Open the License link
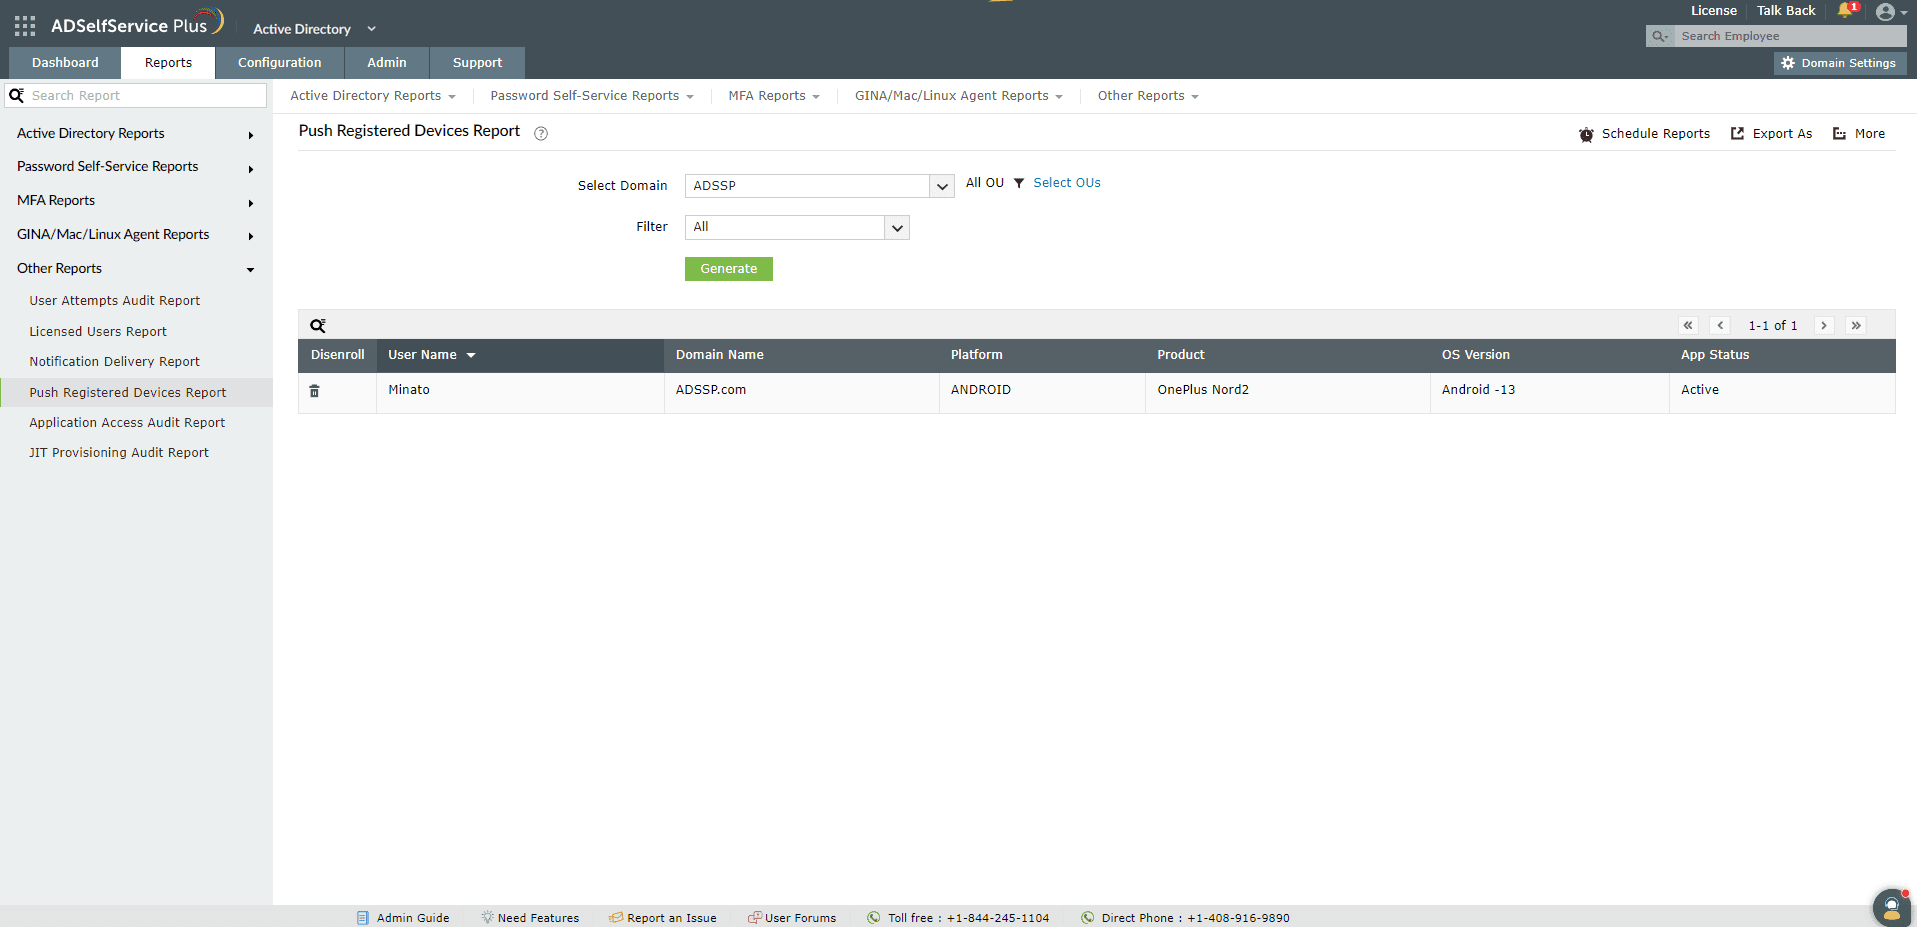1917x927 pixels. click(x=1714, y=11)
